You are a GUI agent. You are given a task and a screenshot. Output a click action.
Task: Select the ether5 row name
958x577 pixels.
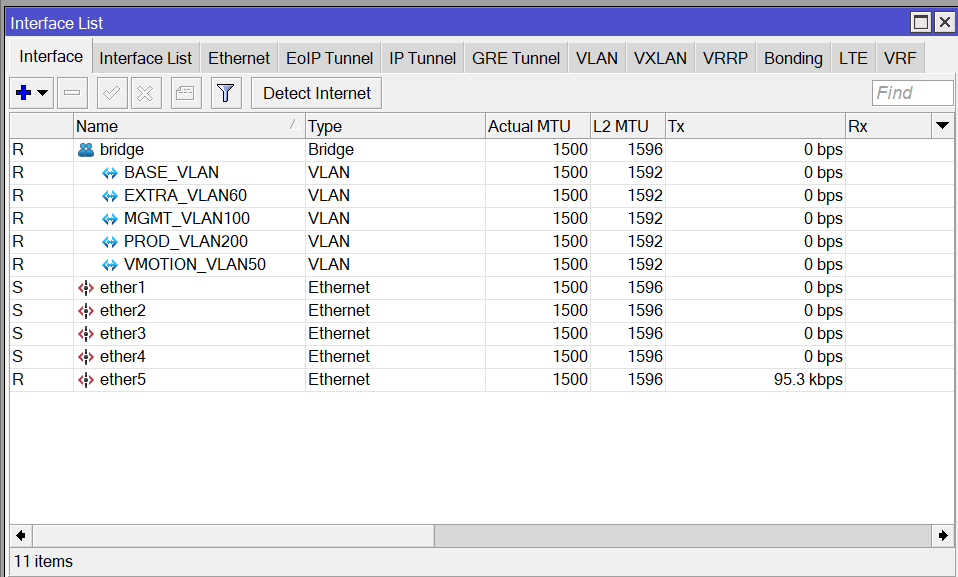click(x=123, y=380)
